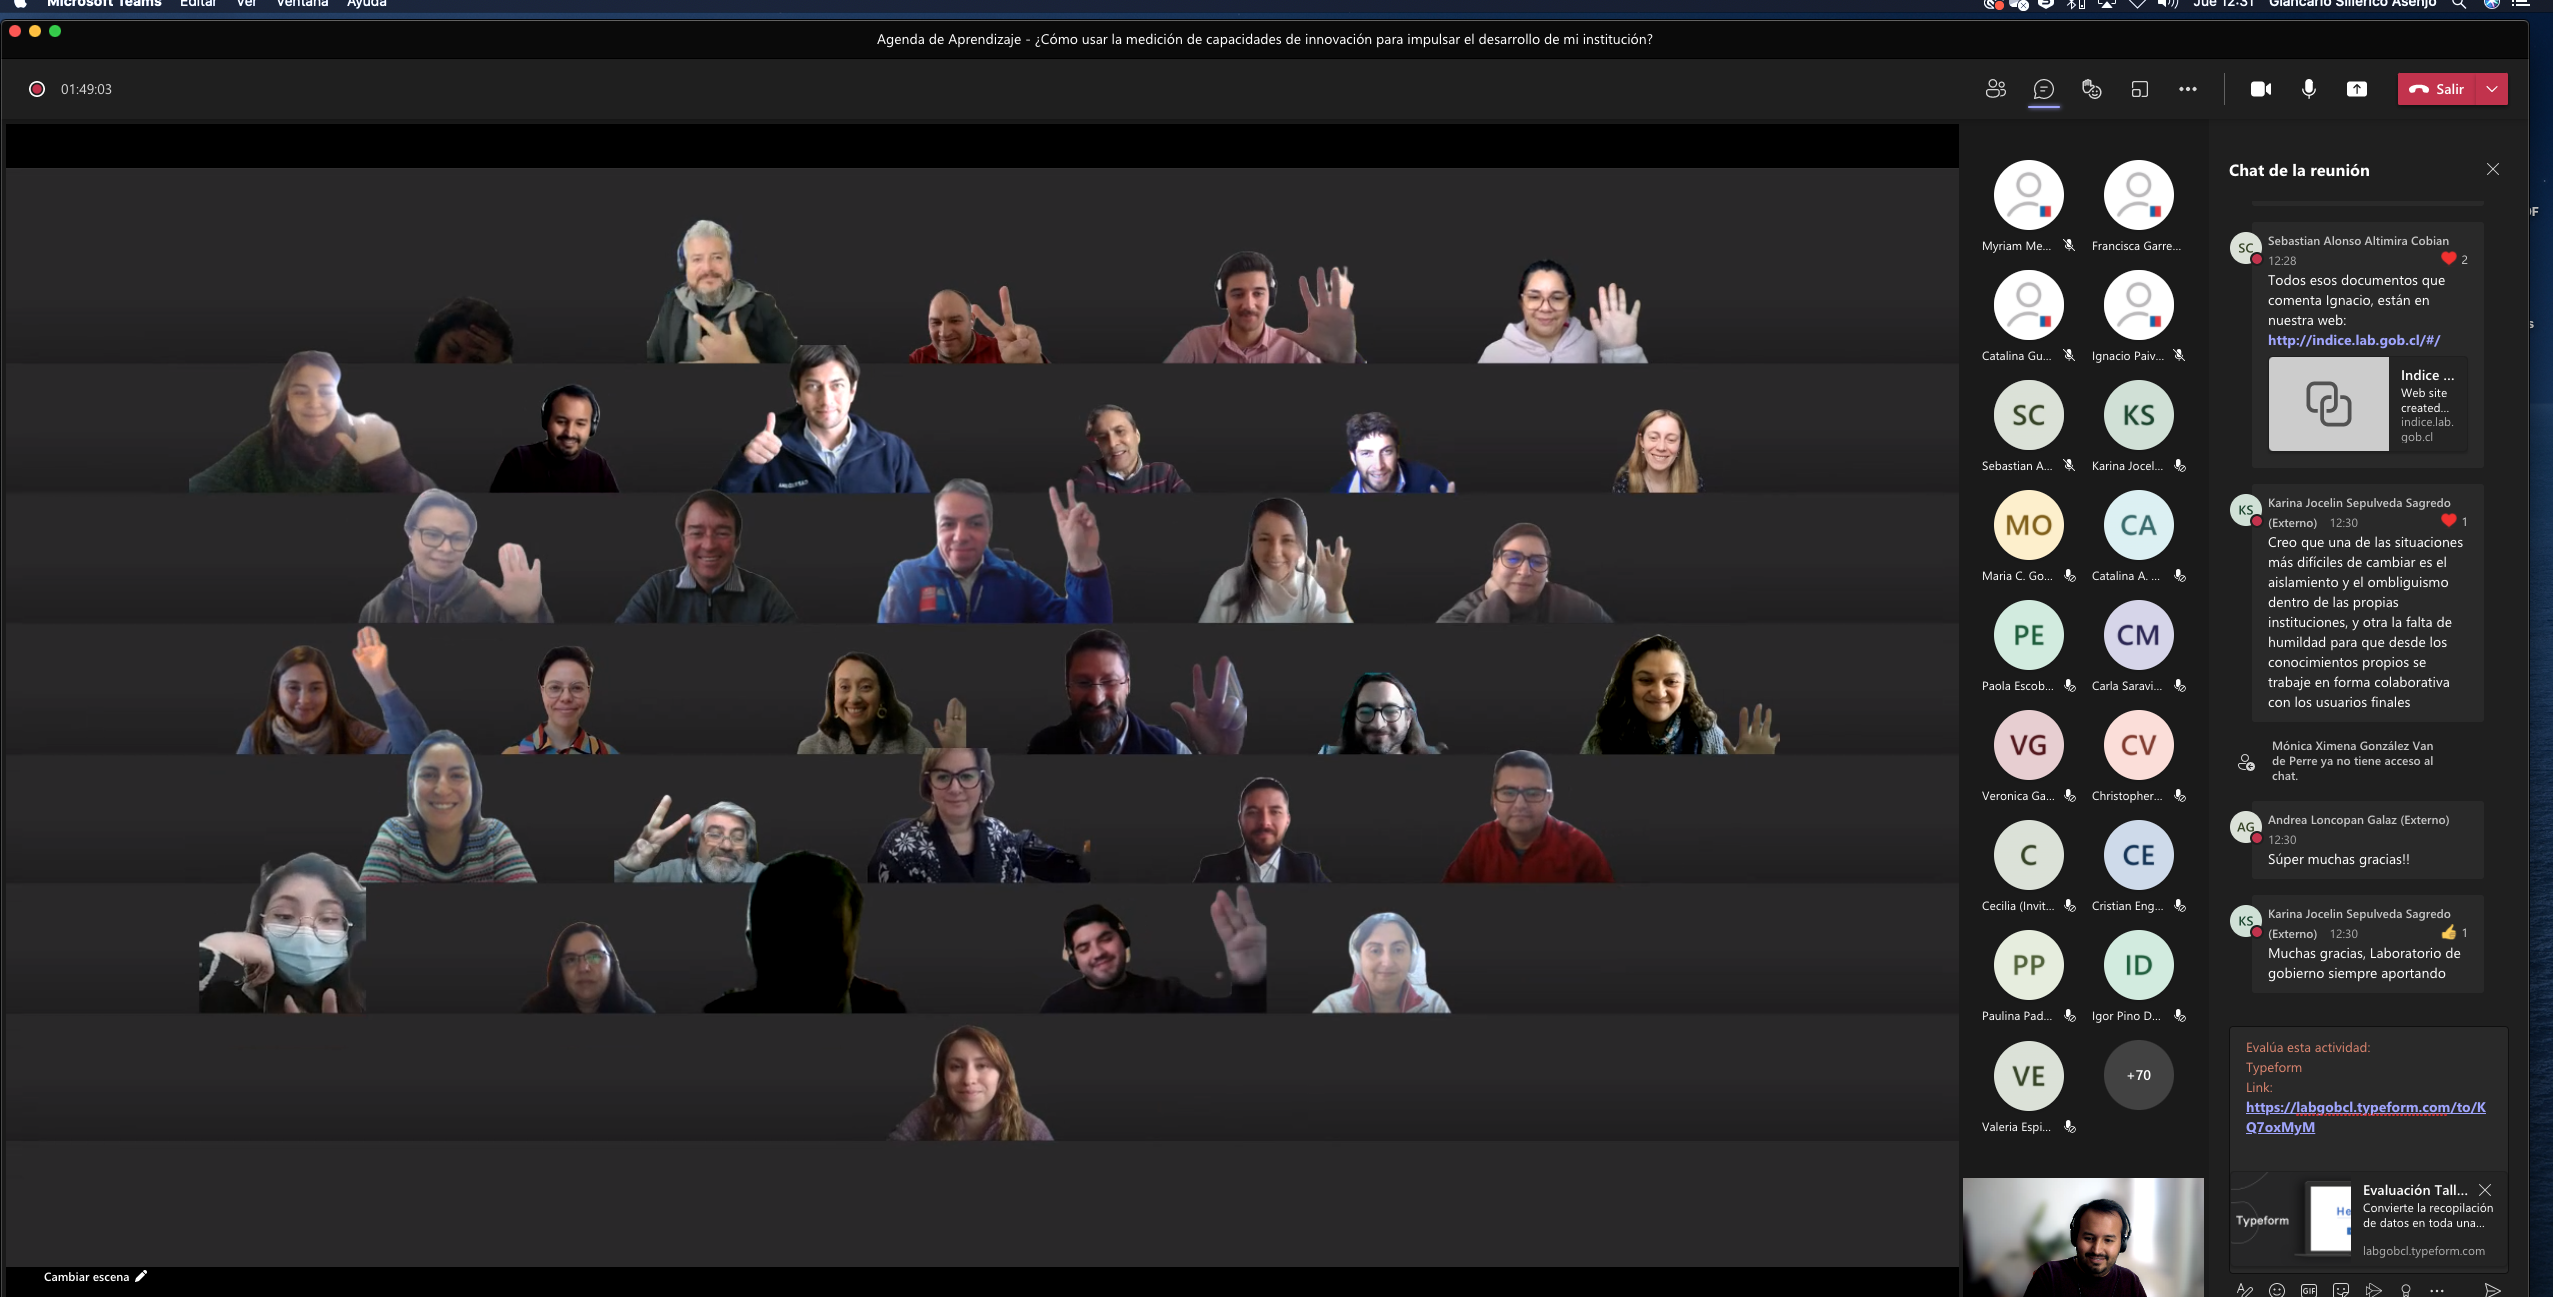Toggle the microphone mute
This screenshot has height=1297, width=2553.
pyautogui.click(x=2309, y=89)
